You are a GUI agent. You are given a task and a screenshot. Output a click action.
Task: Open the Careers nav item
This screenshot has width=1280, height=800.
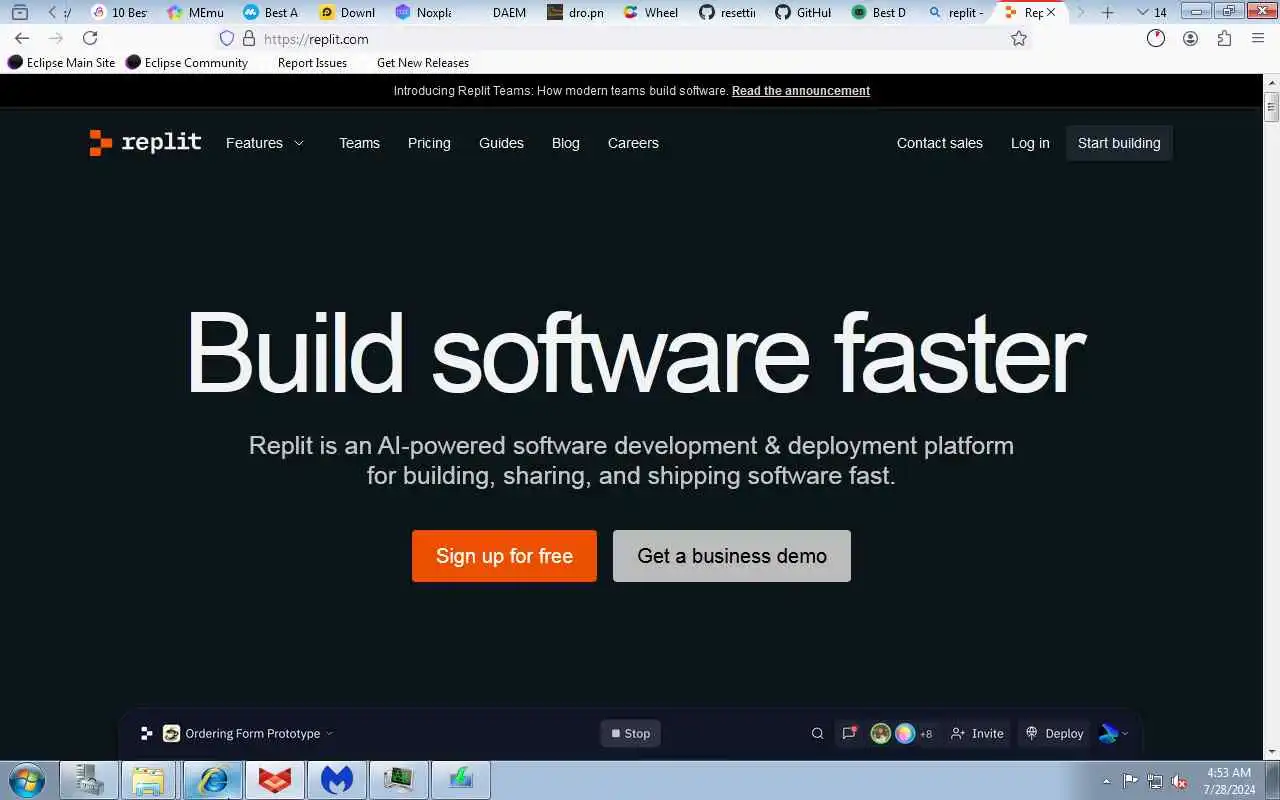(633, 143)
